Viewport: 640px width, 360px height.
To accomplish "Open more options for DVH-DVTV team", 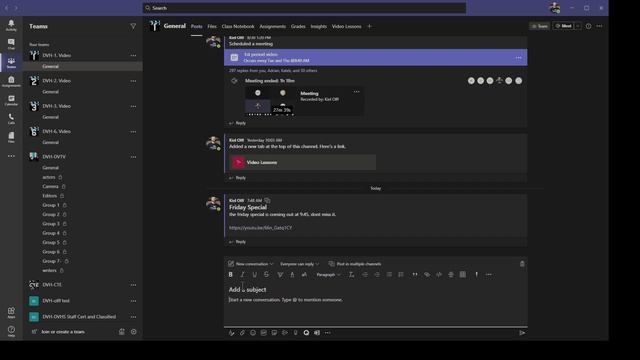I will point(133,157).
